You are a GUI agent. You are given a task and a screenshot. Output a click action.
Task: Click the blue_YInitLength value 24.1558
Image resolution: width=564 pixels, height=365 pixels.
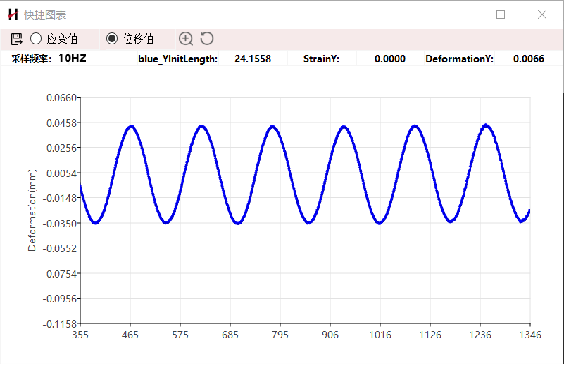click(253, 59)
